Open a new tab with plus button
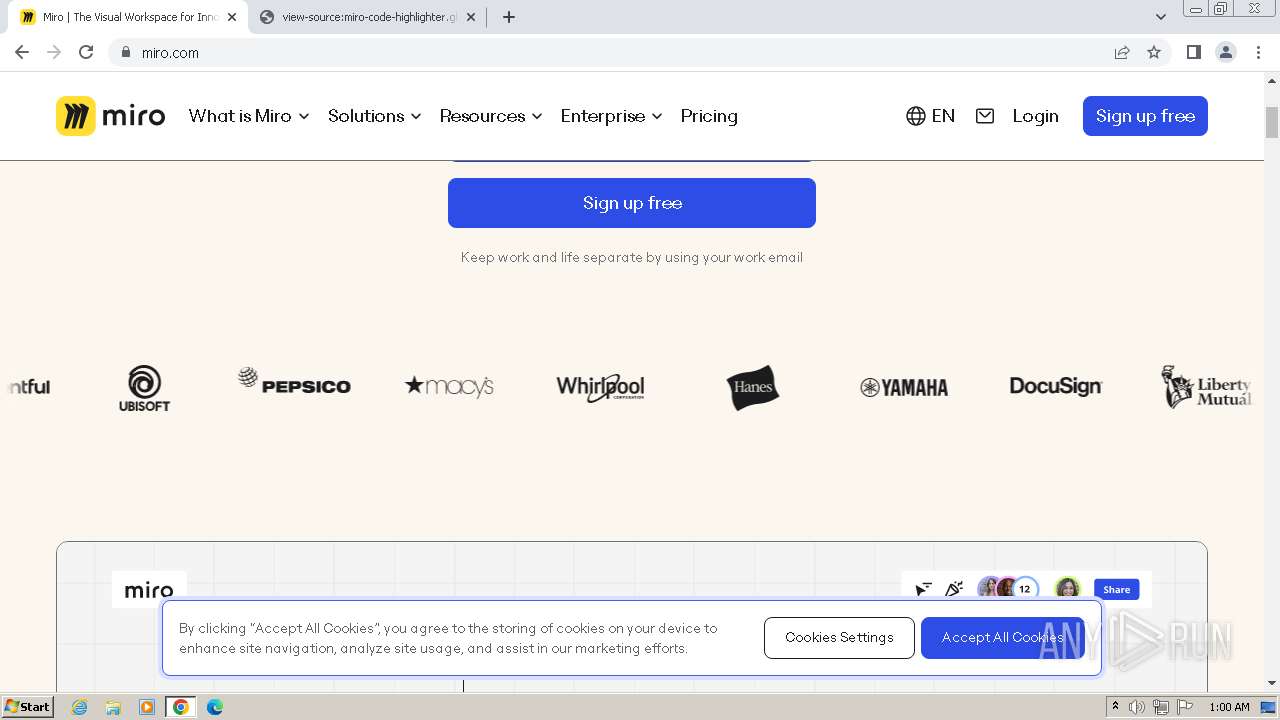 [509, 17]
